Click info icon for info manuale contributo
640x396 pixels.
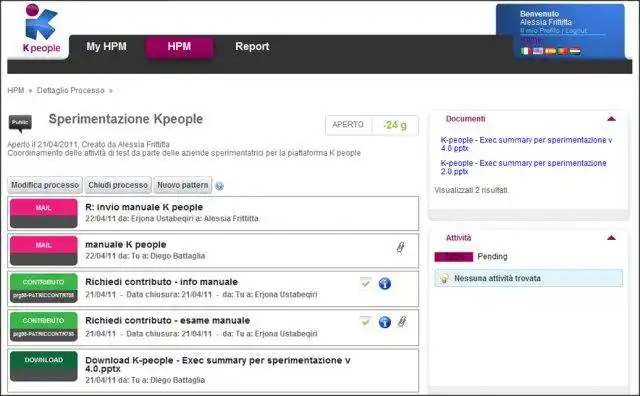[x=384, y=283]
